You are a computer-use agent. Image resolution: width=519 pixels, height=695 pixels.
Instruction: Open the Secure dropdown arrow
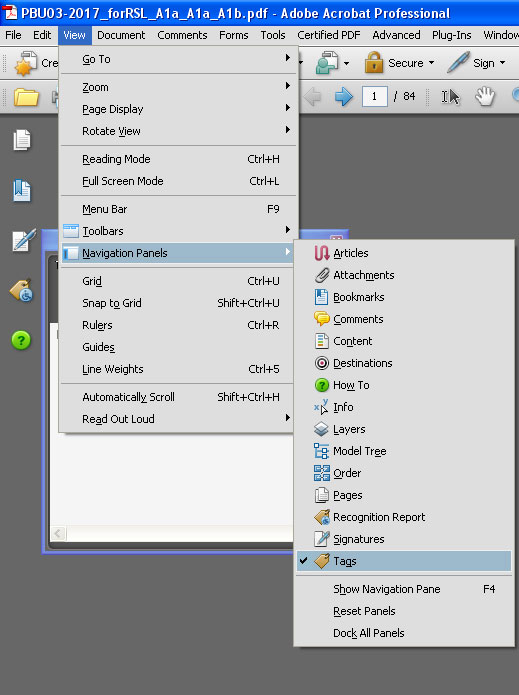431,63
